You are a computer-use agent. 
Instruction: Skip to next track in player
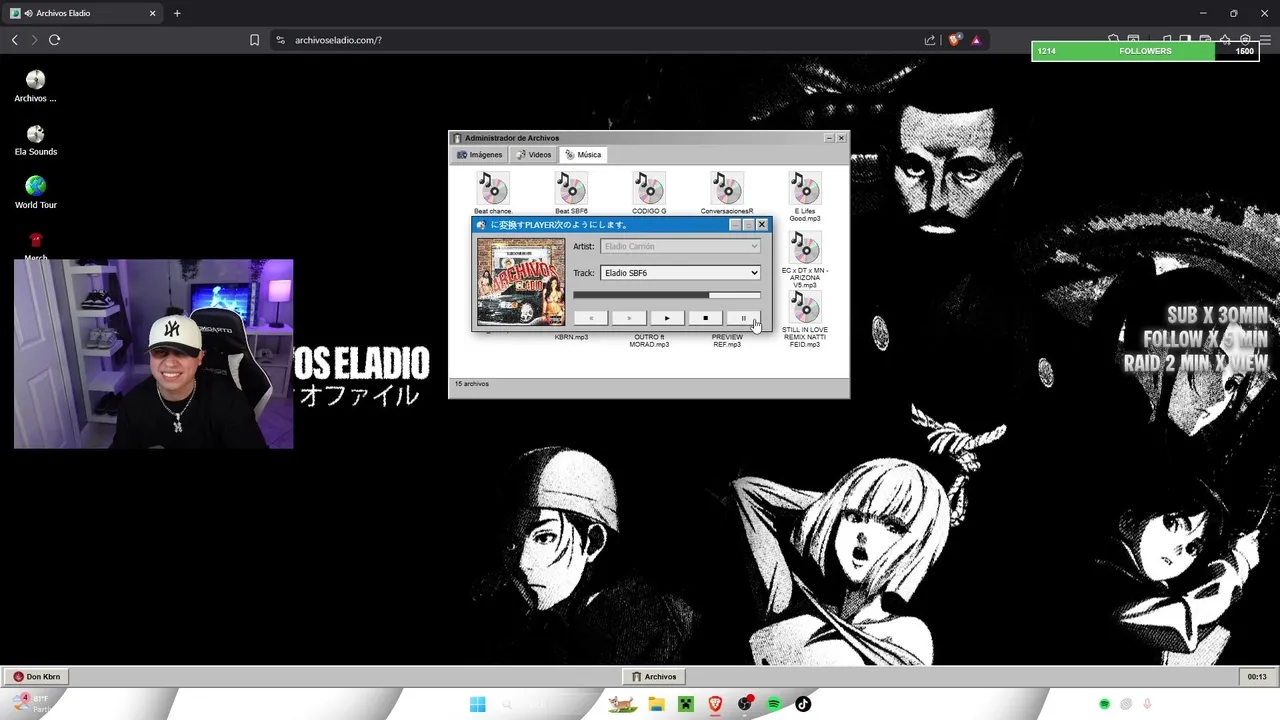629,318
